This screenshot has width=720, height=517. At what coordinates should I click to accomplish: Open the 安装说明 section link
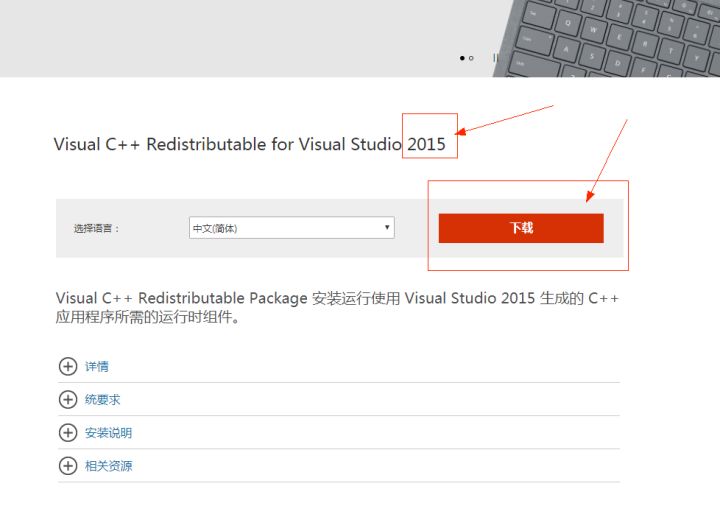pyautogui.click(x=108, y=432)
